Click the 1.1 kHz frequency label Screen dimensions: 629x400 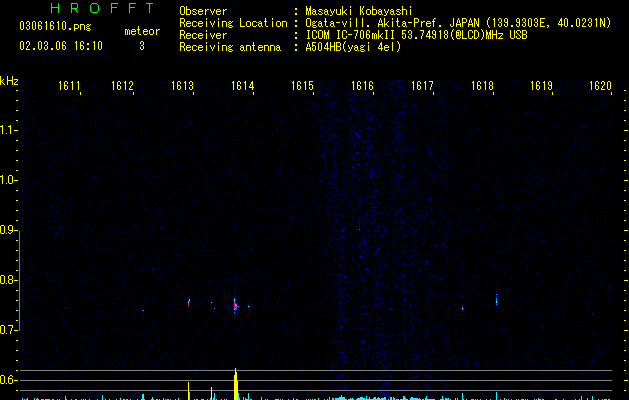[7, 130]
